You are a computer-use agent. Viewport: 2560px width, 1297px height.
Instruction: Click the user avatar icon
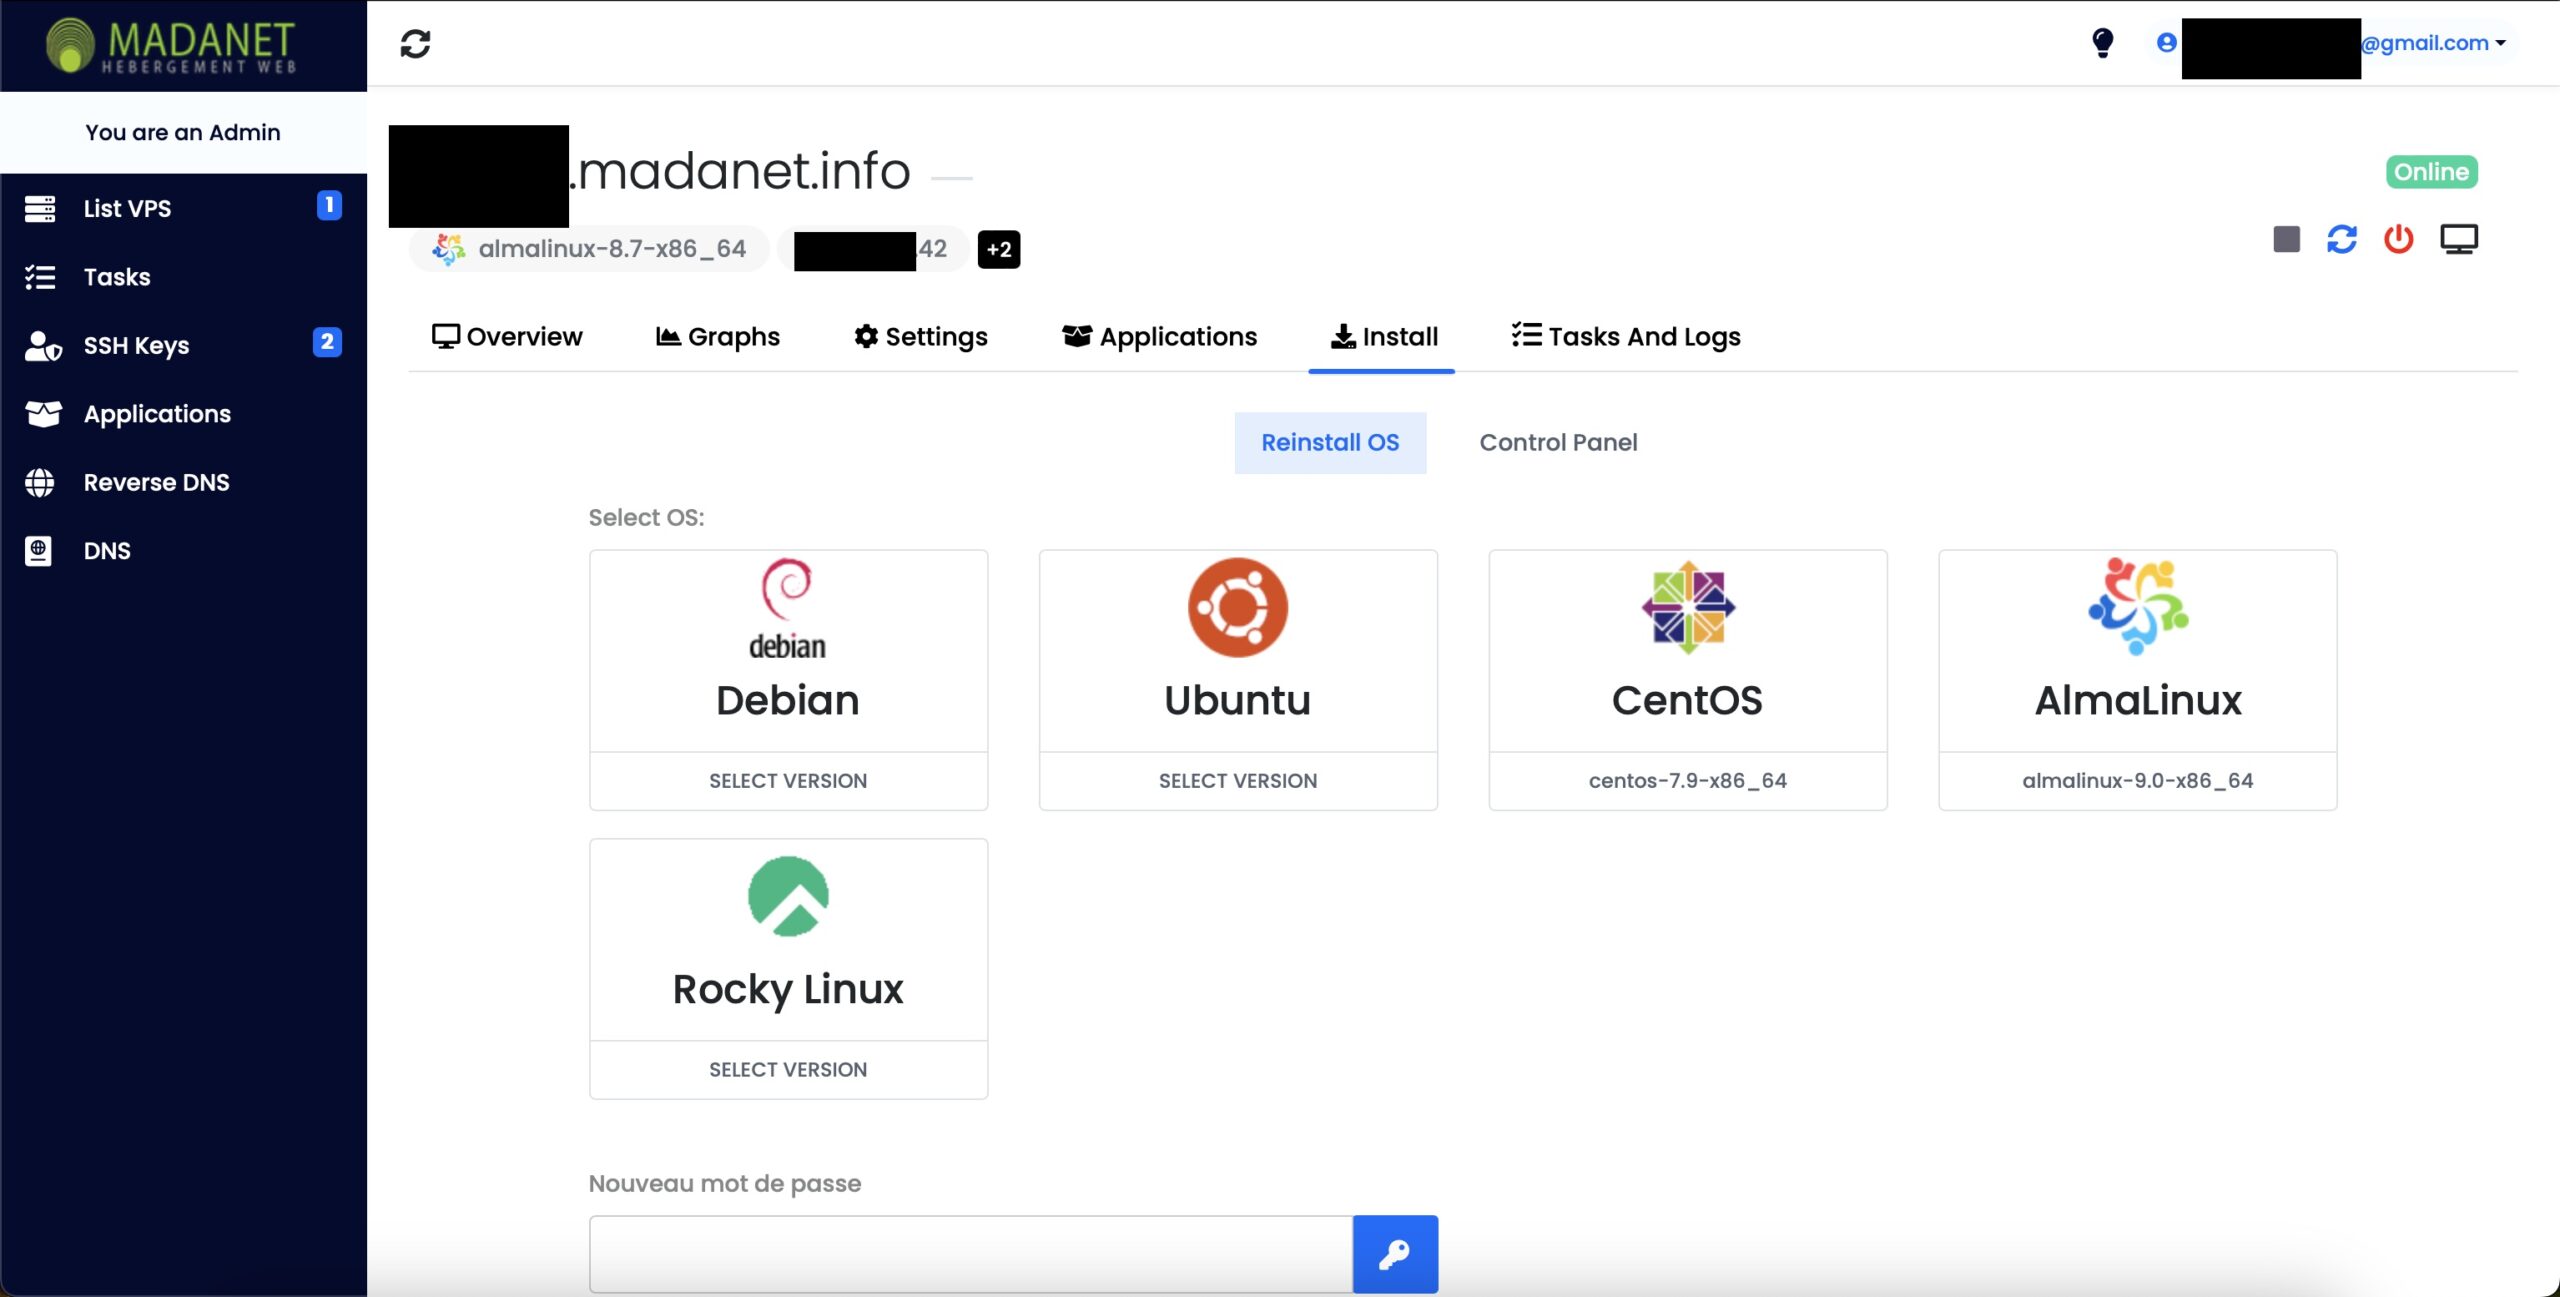pyautogui.click(x=2166, y=43)
